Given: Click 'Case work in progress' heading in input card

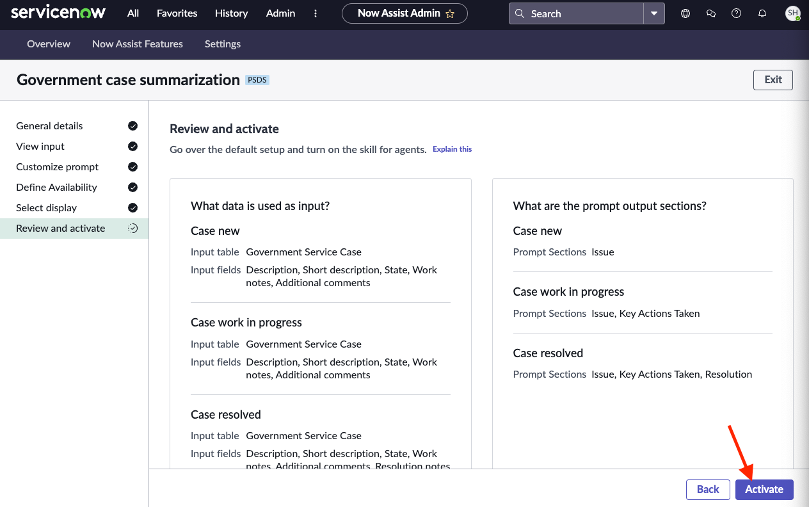Looking at the screenshot, I should pyautogui.click(x=246, y=322).
